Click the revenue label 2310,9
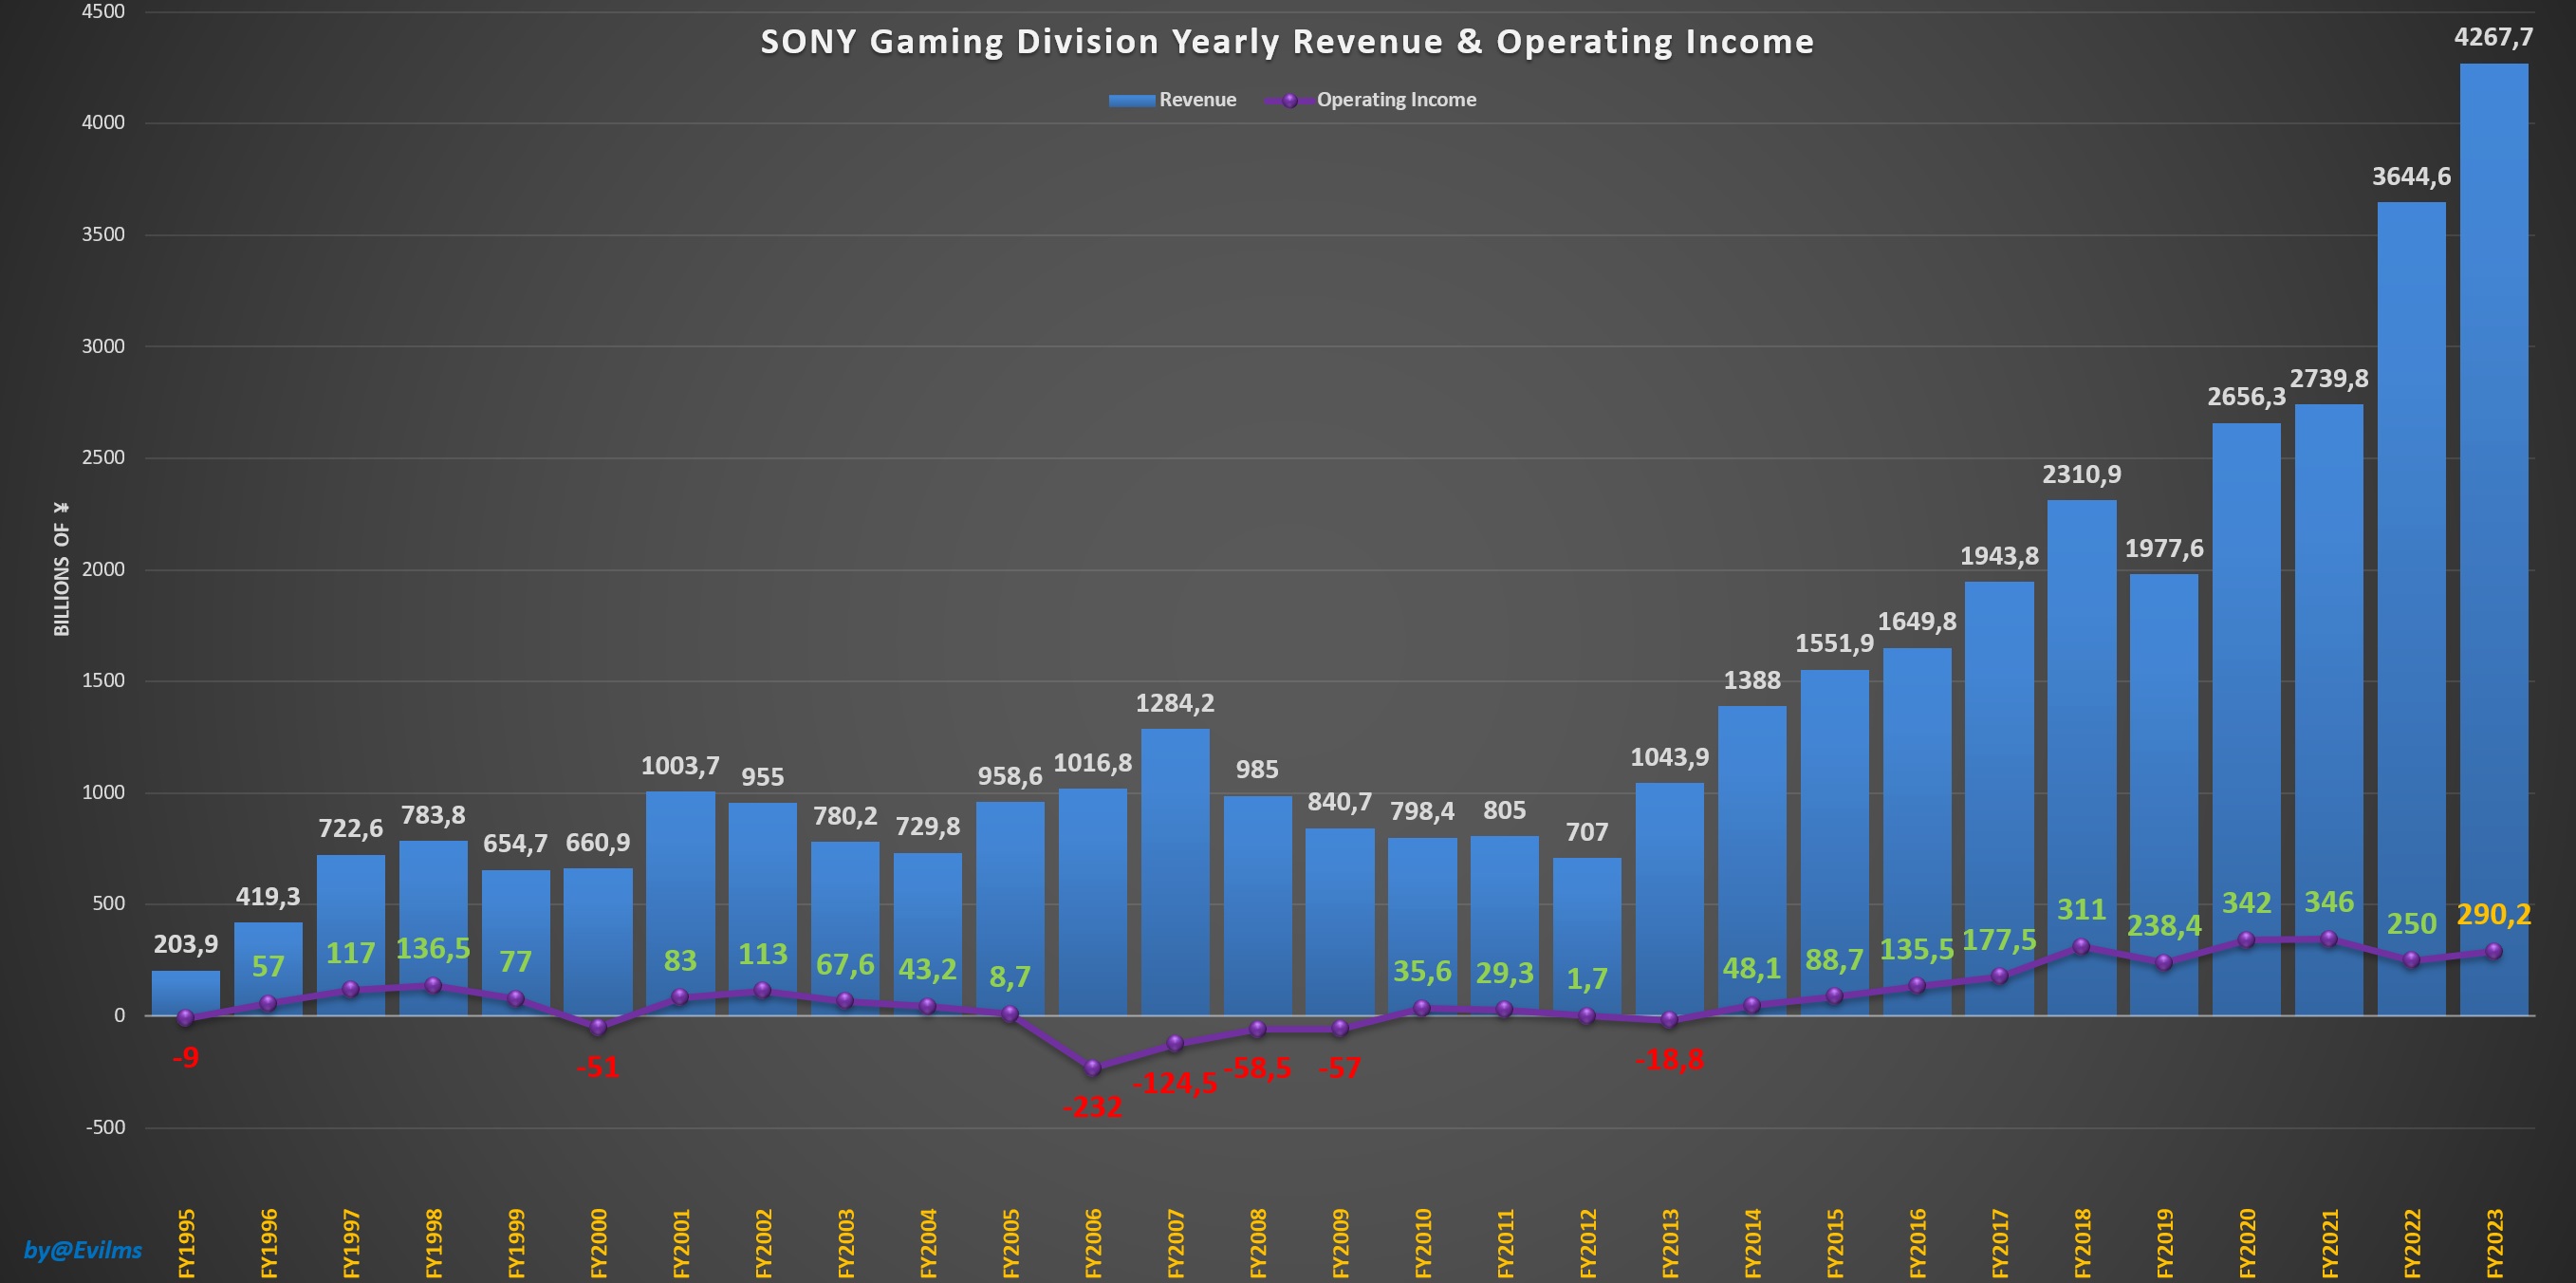This screenshot has width=2576, height=1283. [x=2081, y=474]
